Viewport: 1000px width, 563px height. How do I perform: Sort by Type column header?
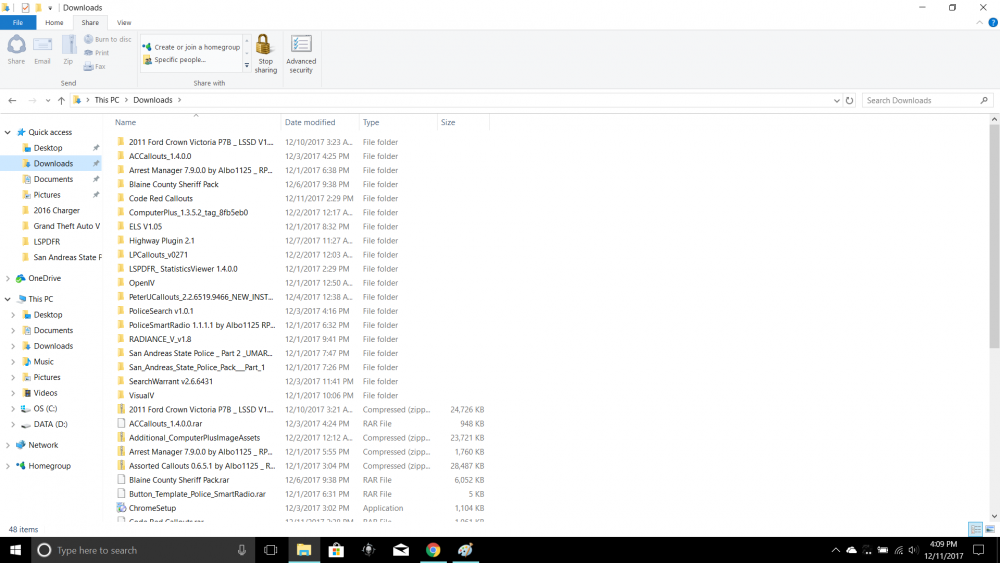[397, 122]
